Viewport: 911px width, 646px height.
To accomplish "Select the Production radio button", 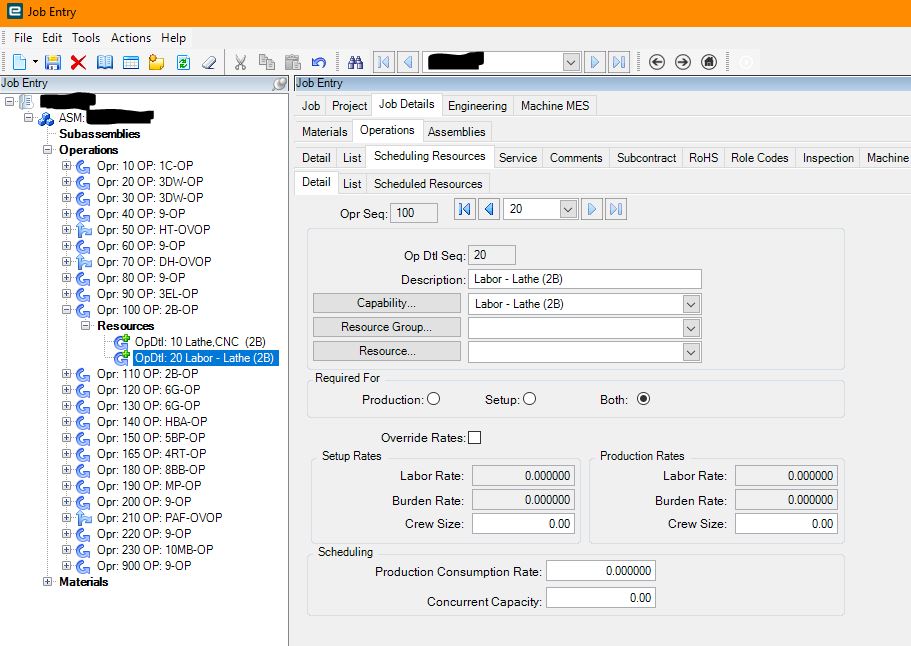I will pos(433,399).
